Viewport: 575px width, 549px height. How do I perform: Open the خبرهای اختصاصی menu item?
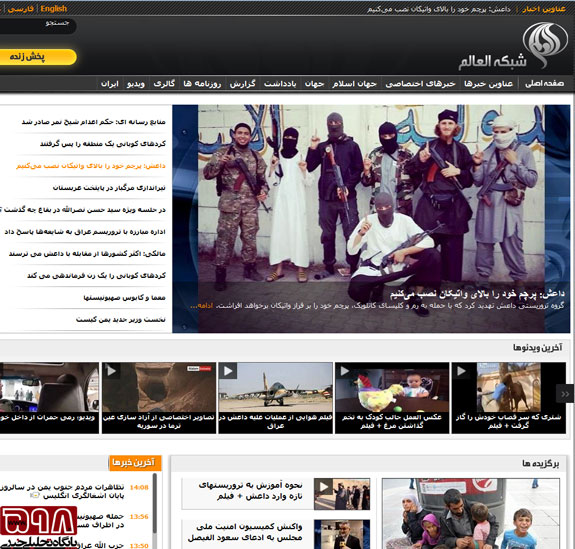pos(420,84)
